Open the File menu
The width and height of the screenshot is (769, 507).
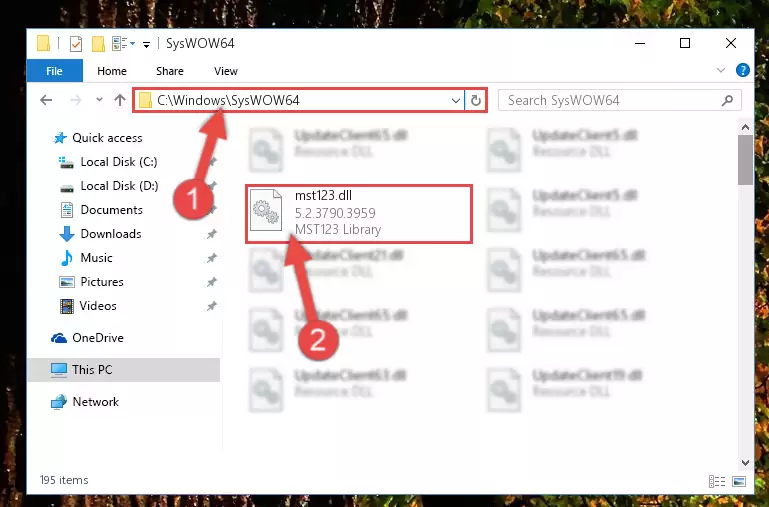54,71
